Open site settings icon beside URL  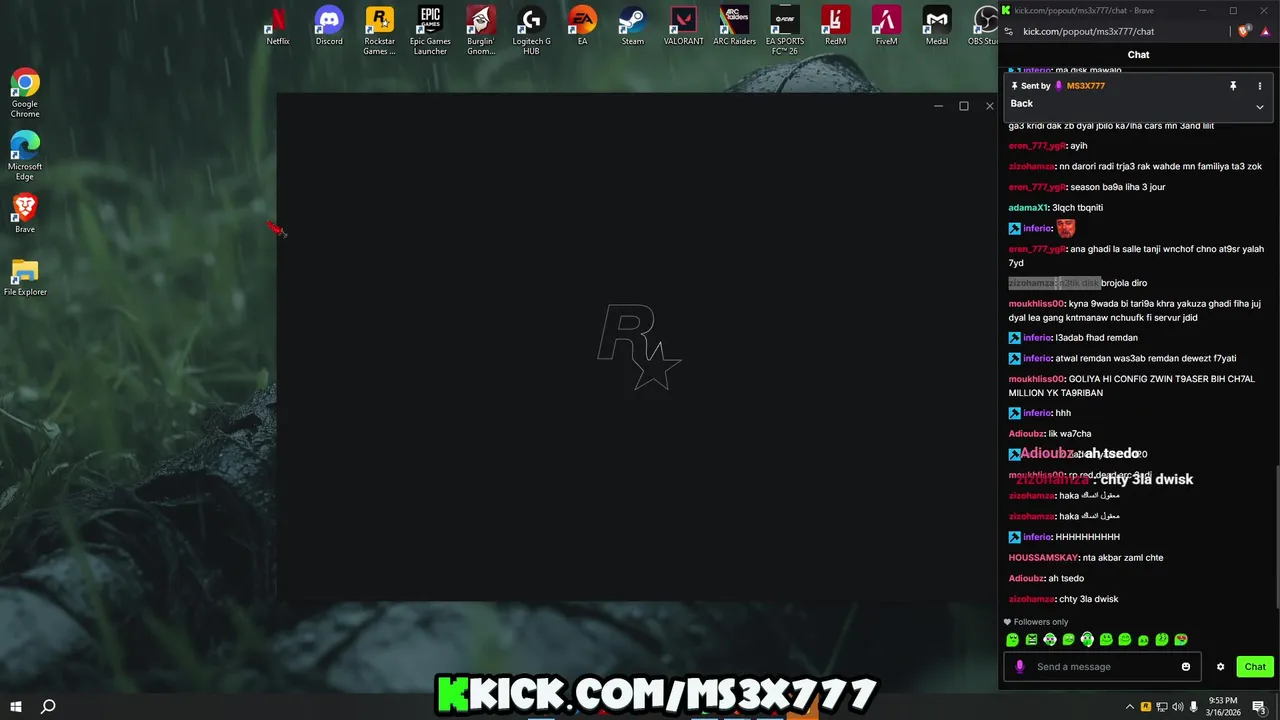tap(1009, 31)
